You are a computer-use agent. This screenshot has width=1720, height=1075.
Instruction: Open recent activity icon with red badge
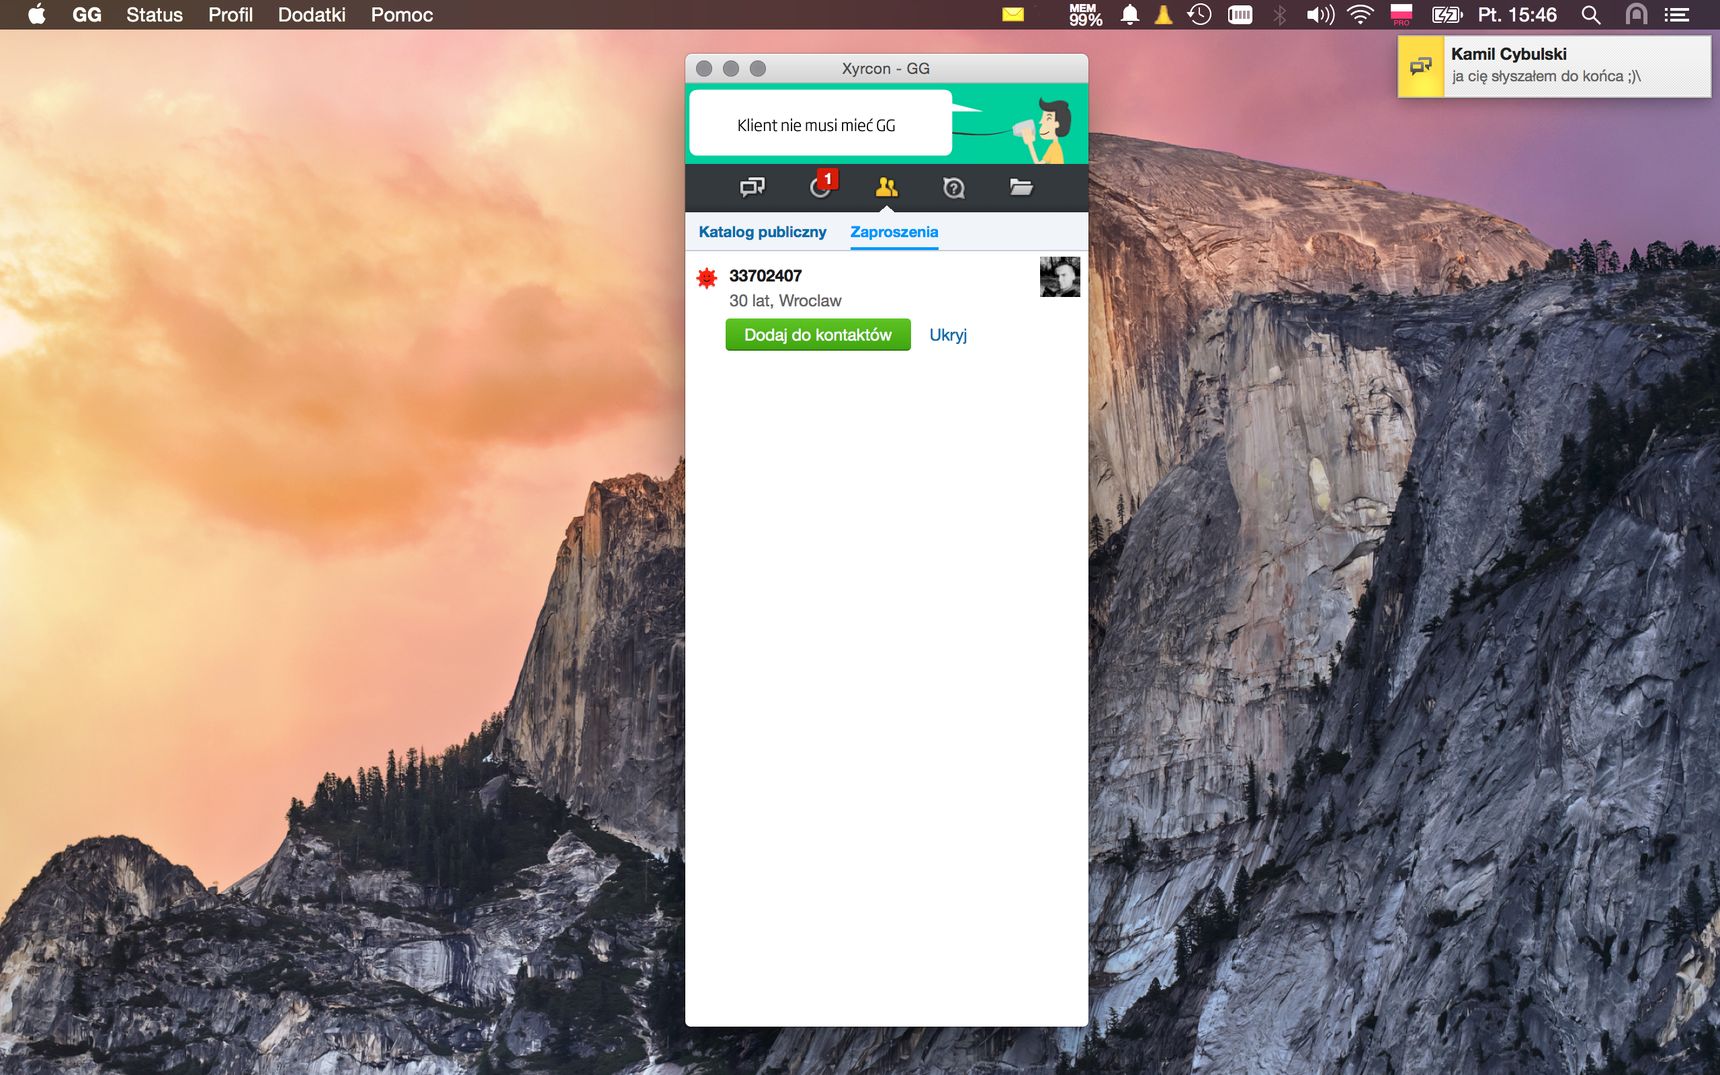point(822,185)
